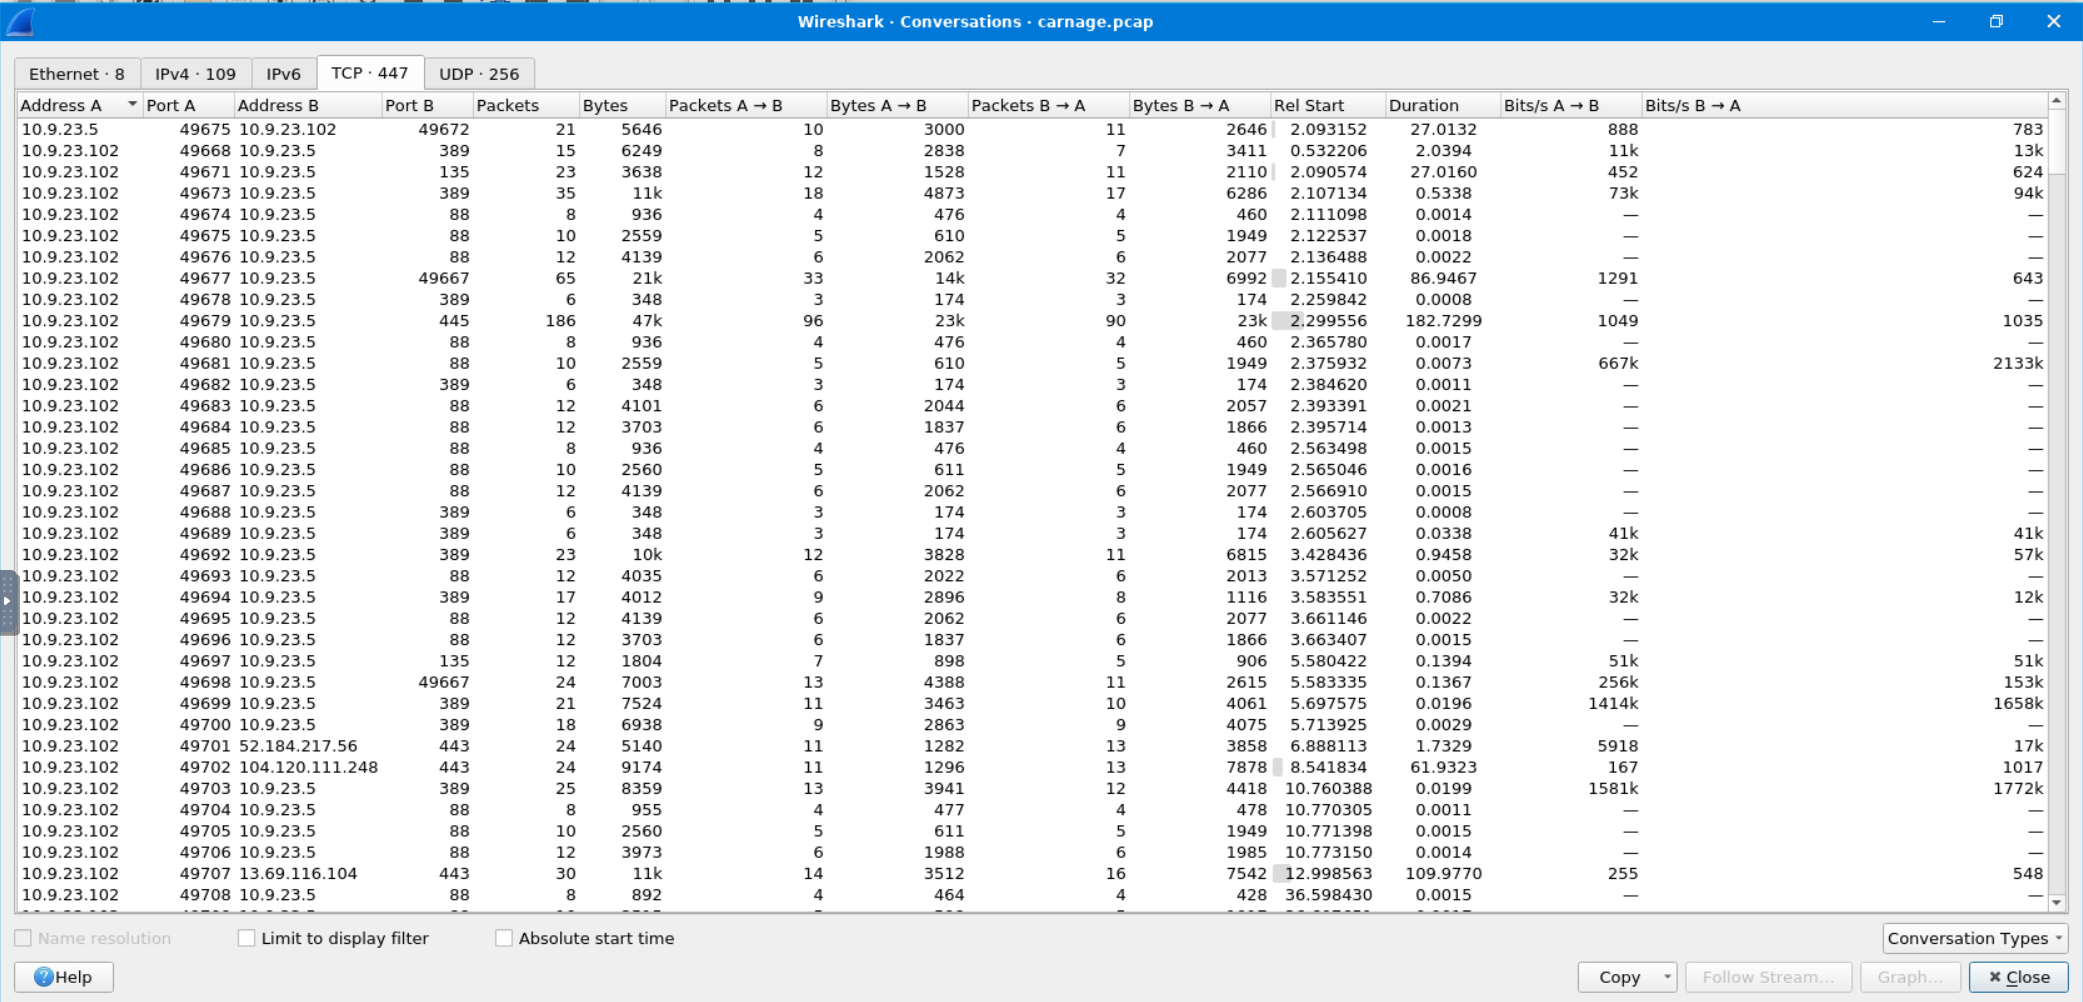Check the Absolute start time option
The image size is (2083, 1002).
504,938
